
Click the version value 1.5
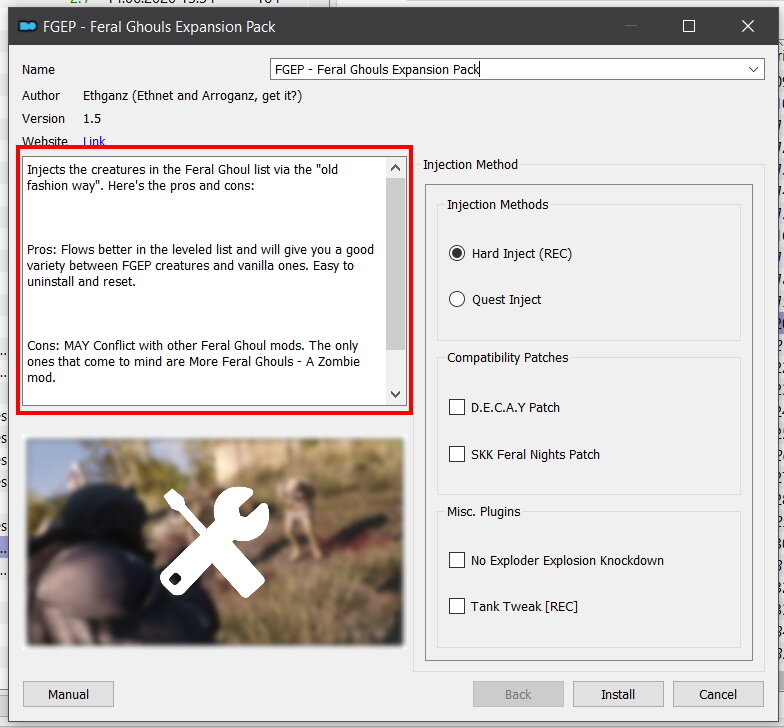tap(92, 118)
